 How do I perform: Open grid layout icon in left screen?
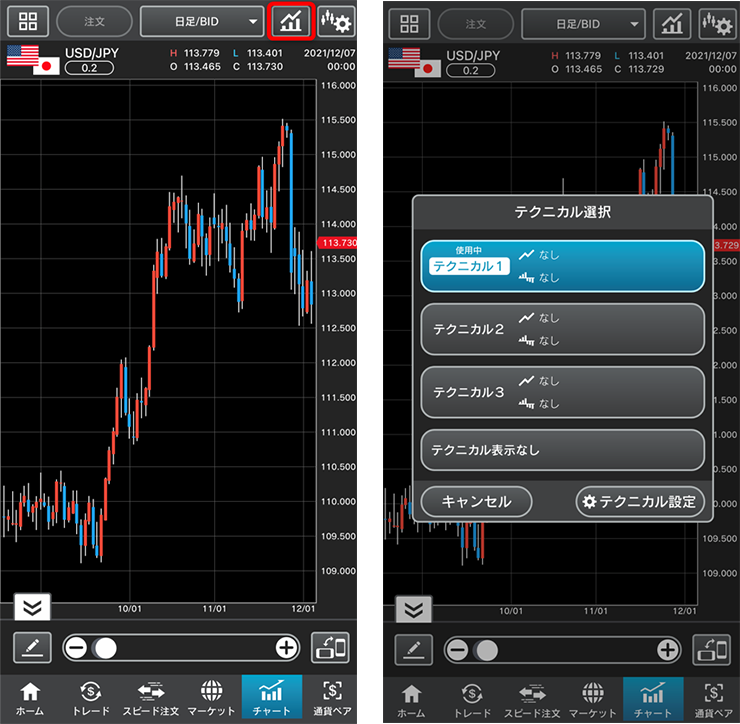click(28, 21)
